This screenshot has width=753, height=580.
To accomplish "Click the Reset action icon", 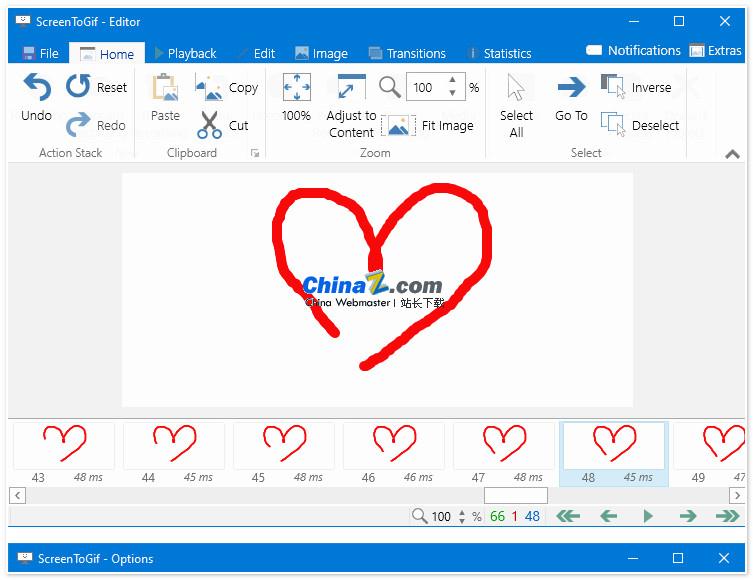I will pos(78,86).
